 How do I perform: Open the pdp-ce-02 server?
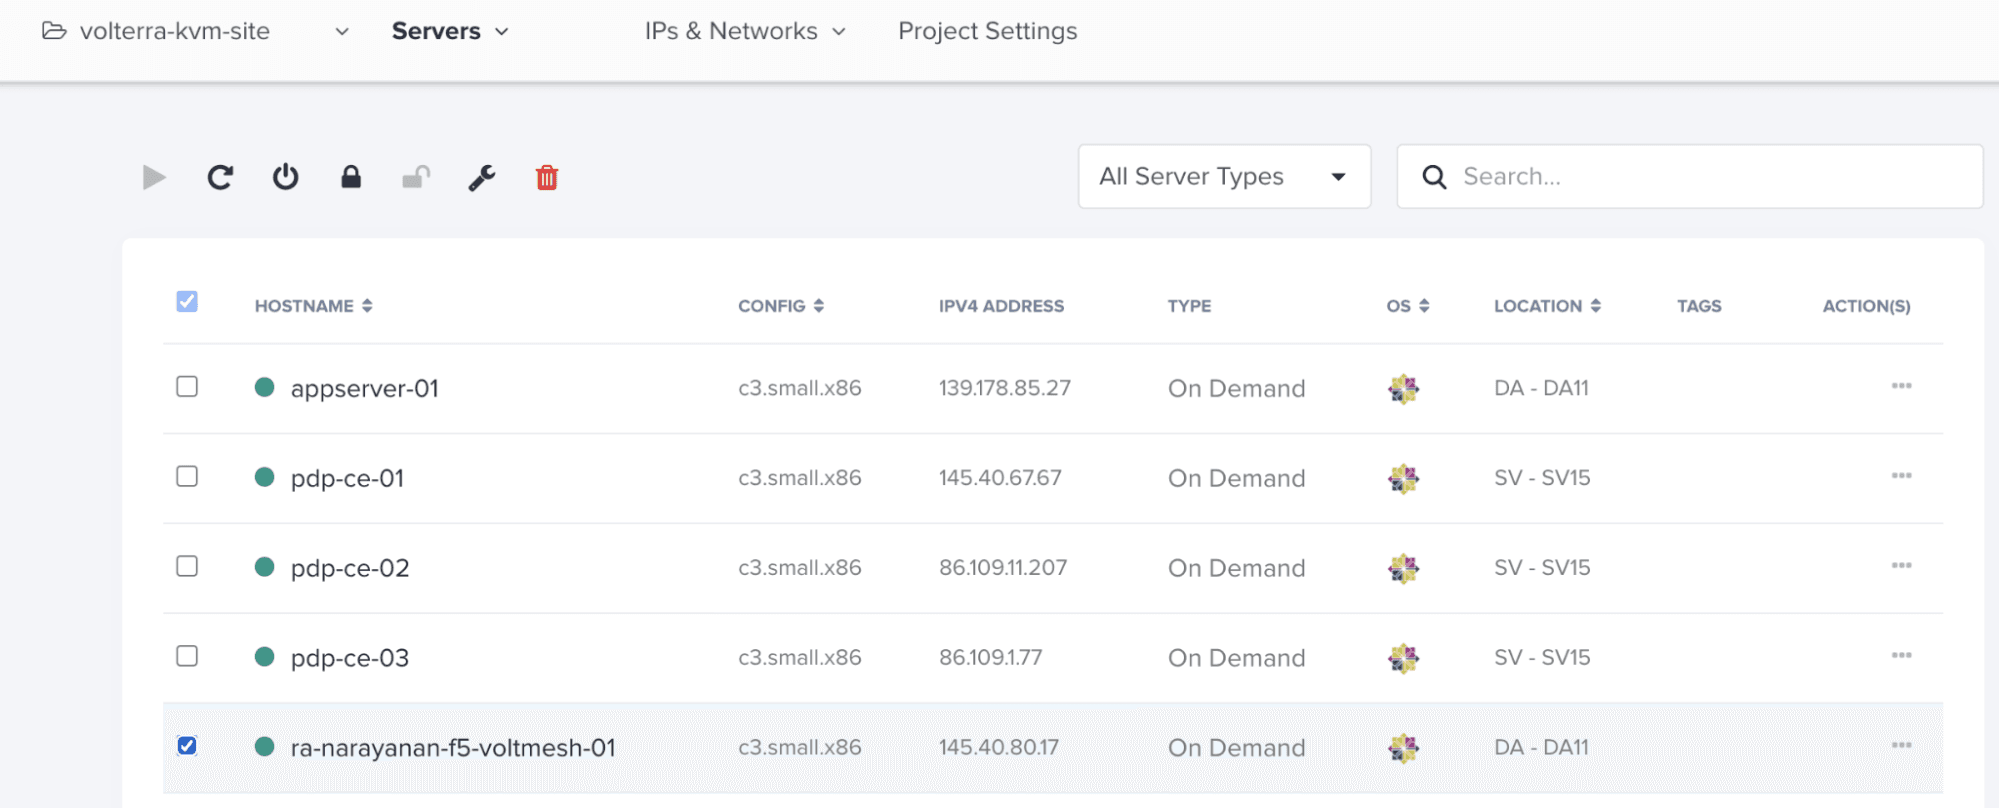click(350, 569)
